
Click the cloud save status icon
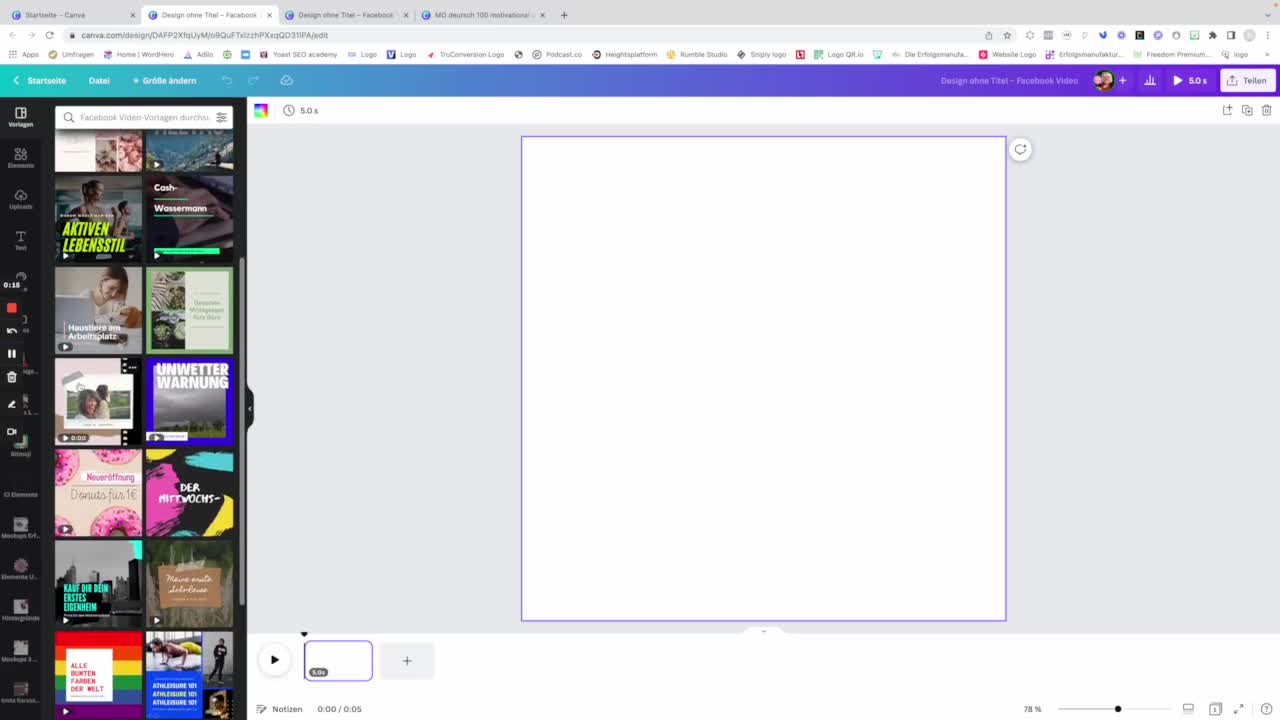286,80
